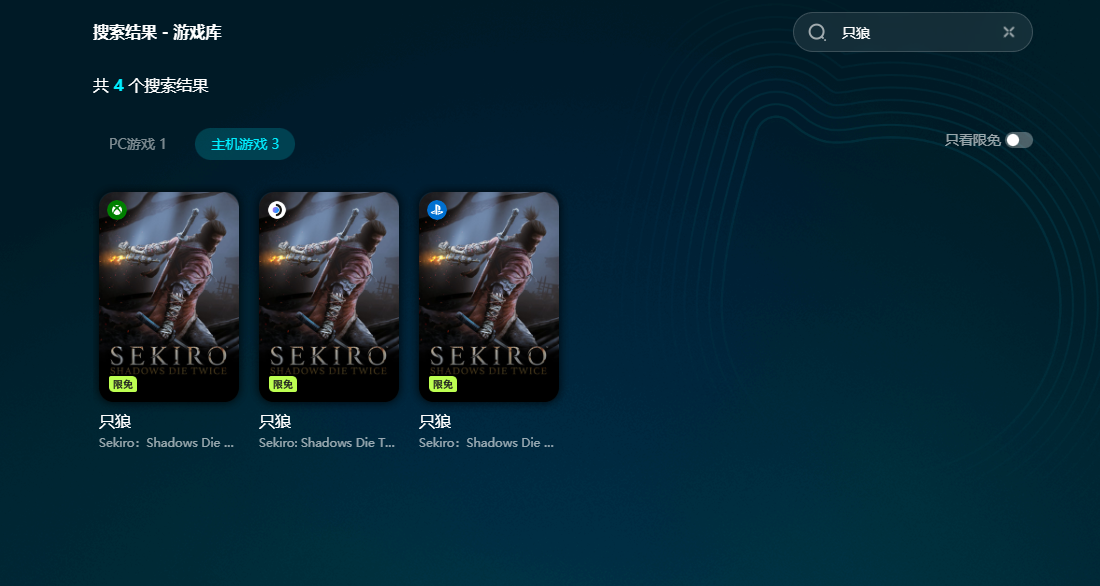Click the Xbox platform icon on first card
Image resolution: width=1100 pixels, height=586 pixels.
(x=117, y=210)
